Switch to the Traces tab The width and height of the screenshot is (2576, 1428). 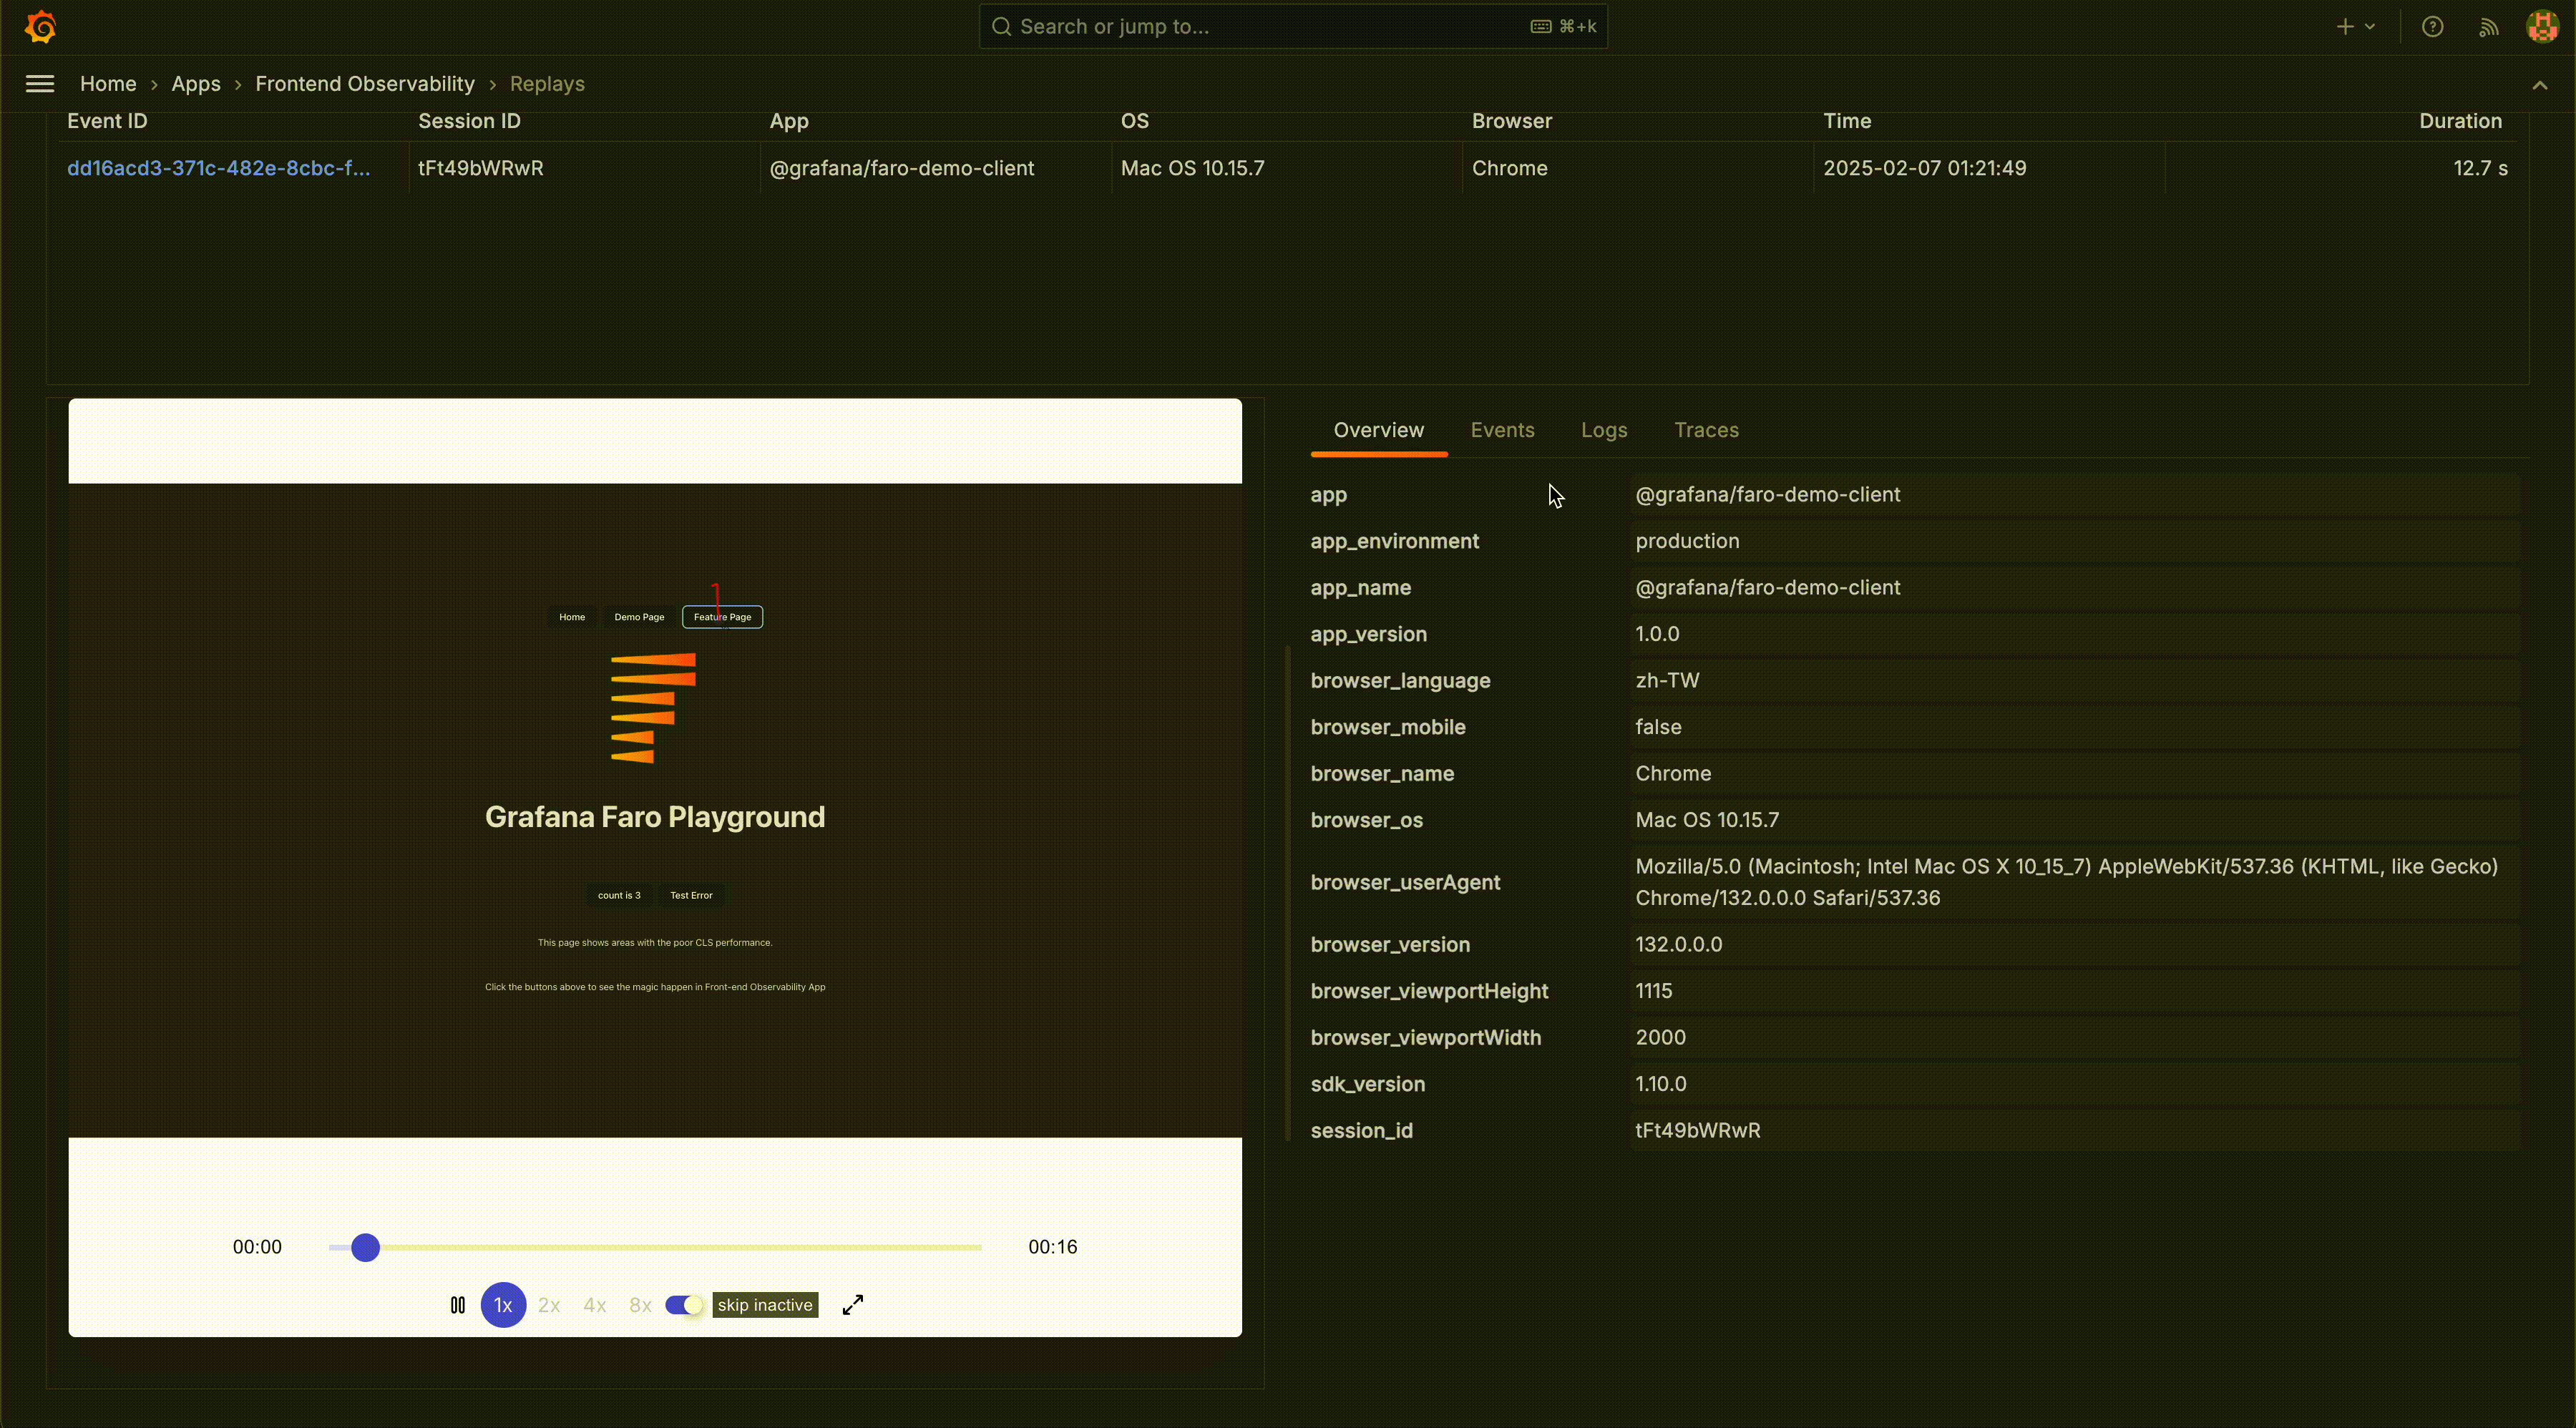click(x=1706, y=430)
